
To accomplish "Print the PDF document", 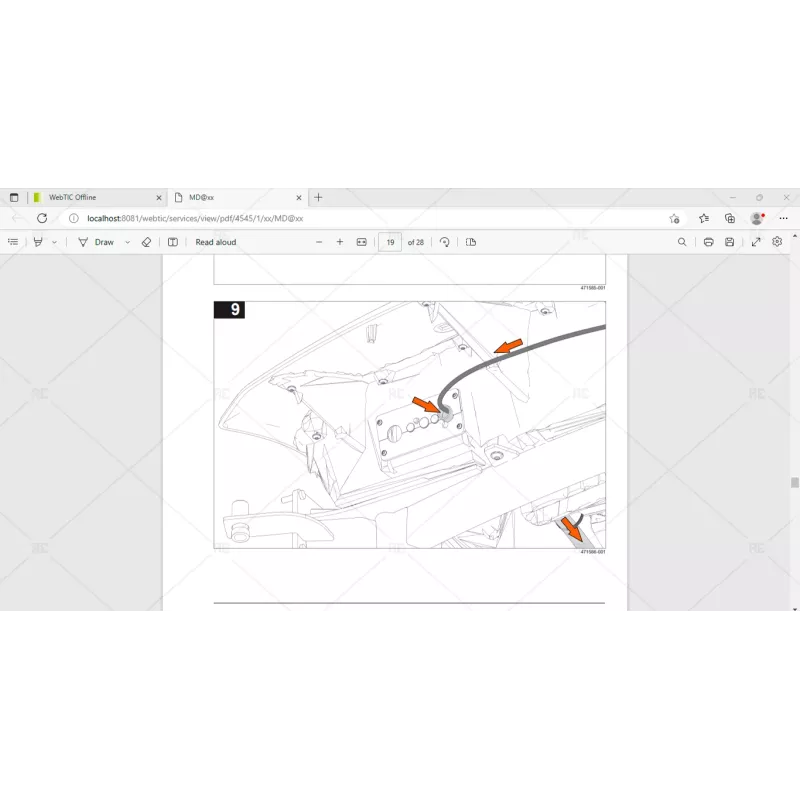I will pyautogui.click(x=708, y=242).
